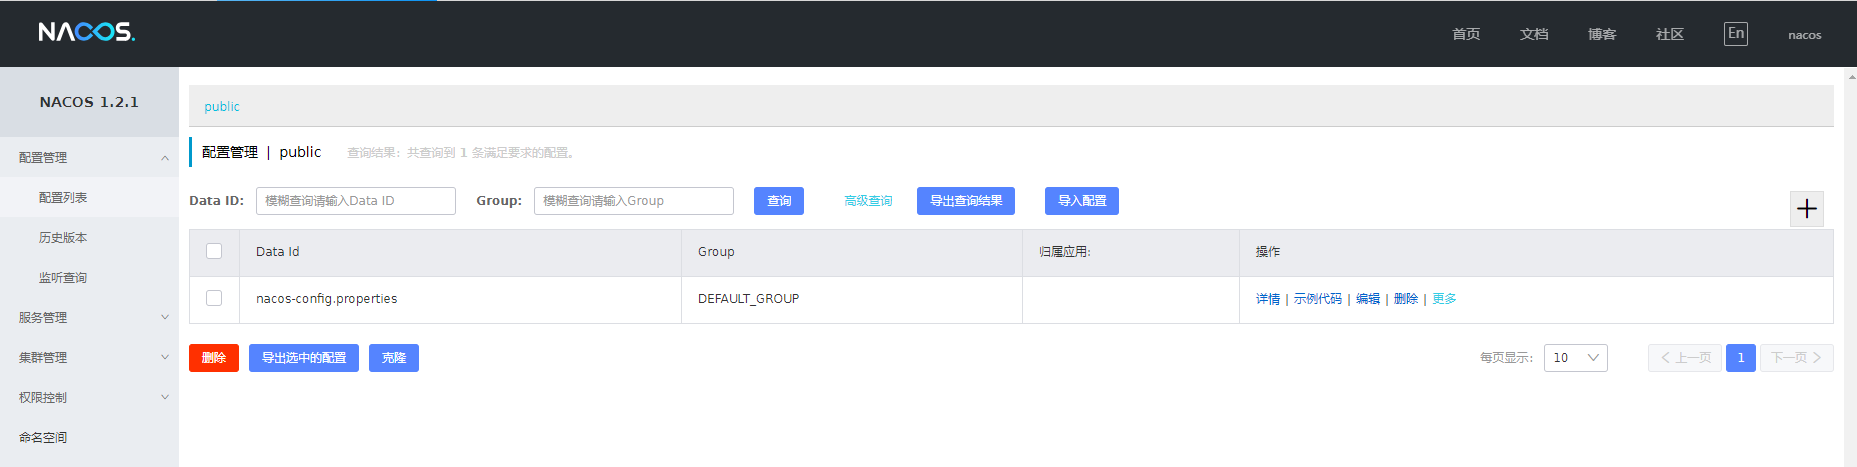Open 示例代码 for nacos-config.properties
The image size is (1857, 467).
[x=1318, y=299]
